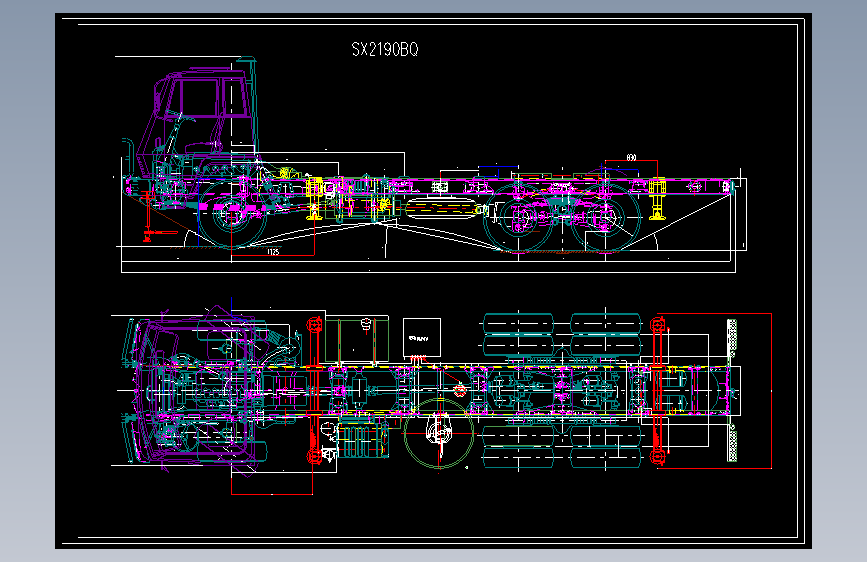Click the 830 dimension label

tap(631, 158)
